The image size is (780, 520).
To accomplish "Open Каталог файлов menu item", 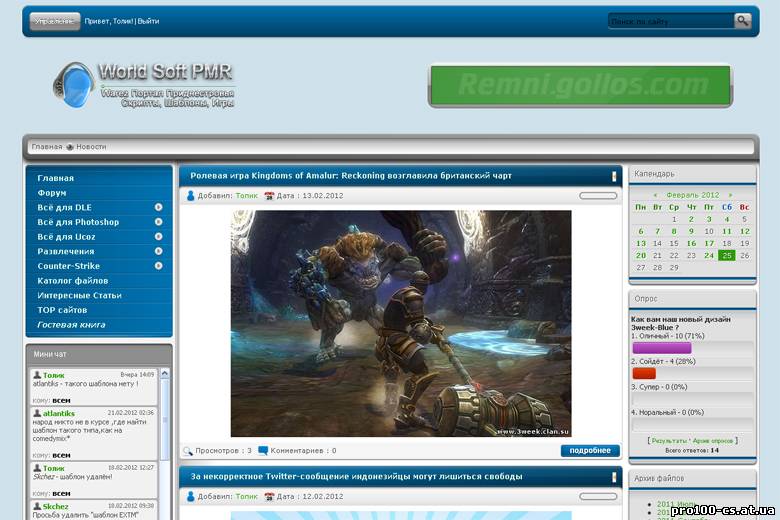I will 73,281.
